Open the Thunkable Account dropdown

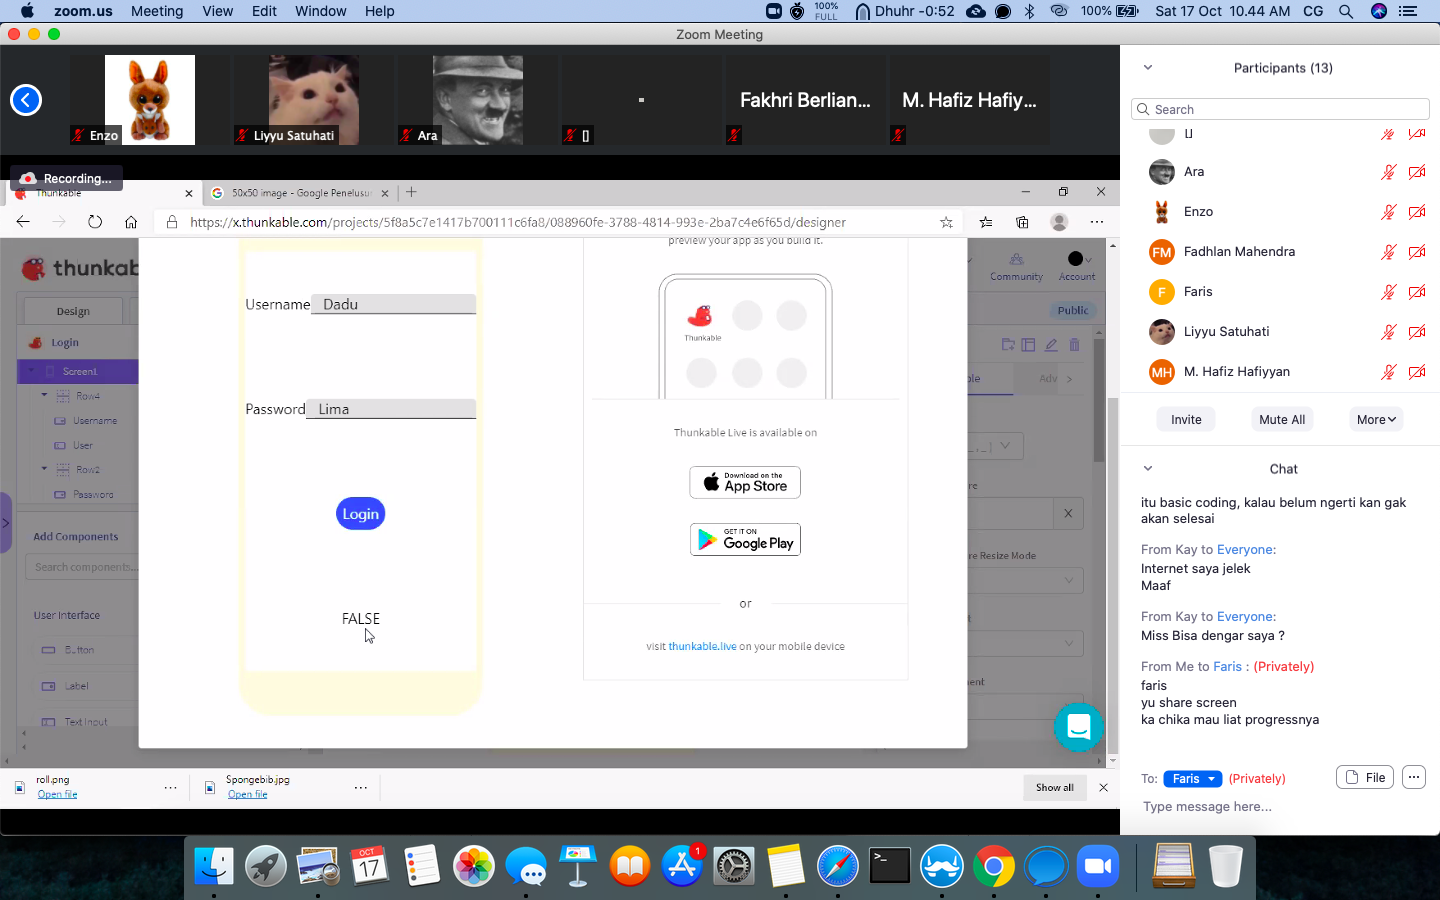1077,266
